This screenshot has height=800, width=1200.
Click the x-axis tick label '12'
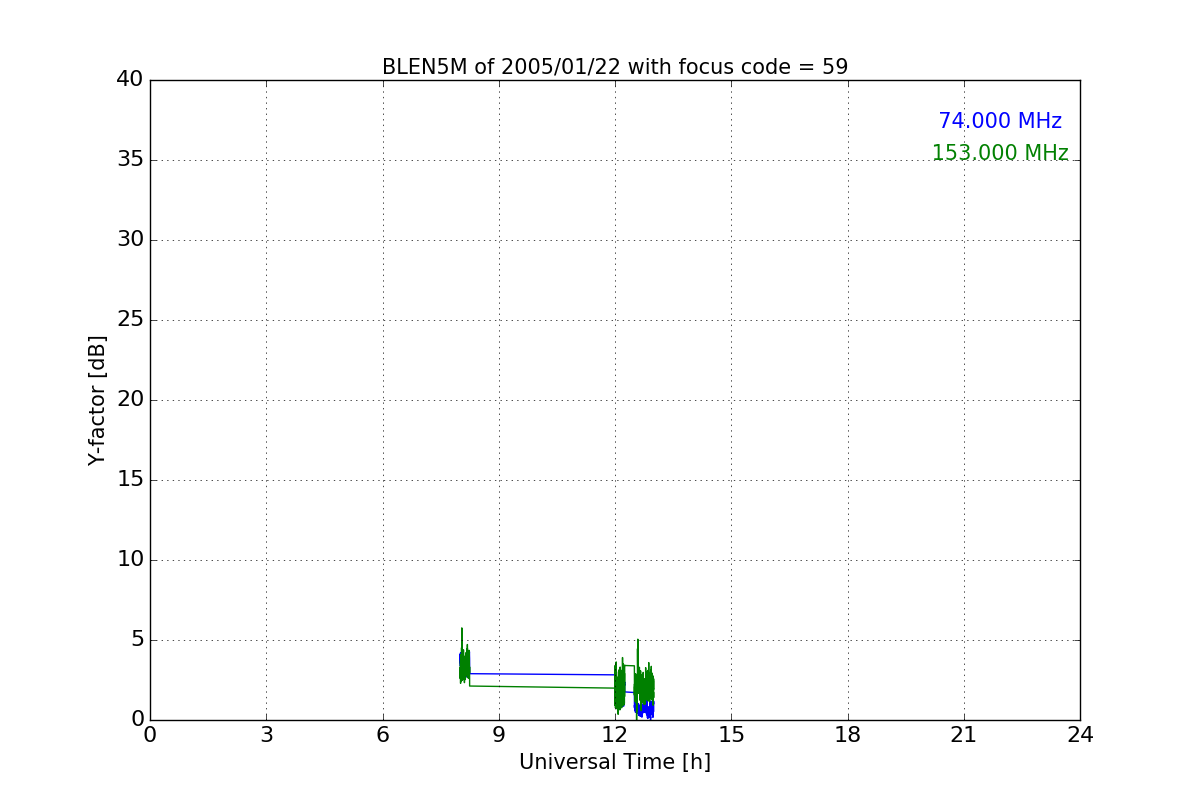615,735
